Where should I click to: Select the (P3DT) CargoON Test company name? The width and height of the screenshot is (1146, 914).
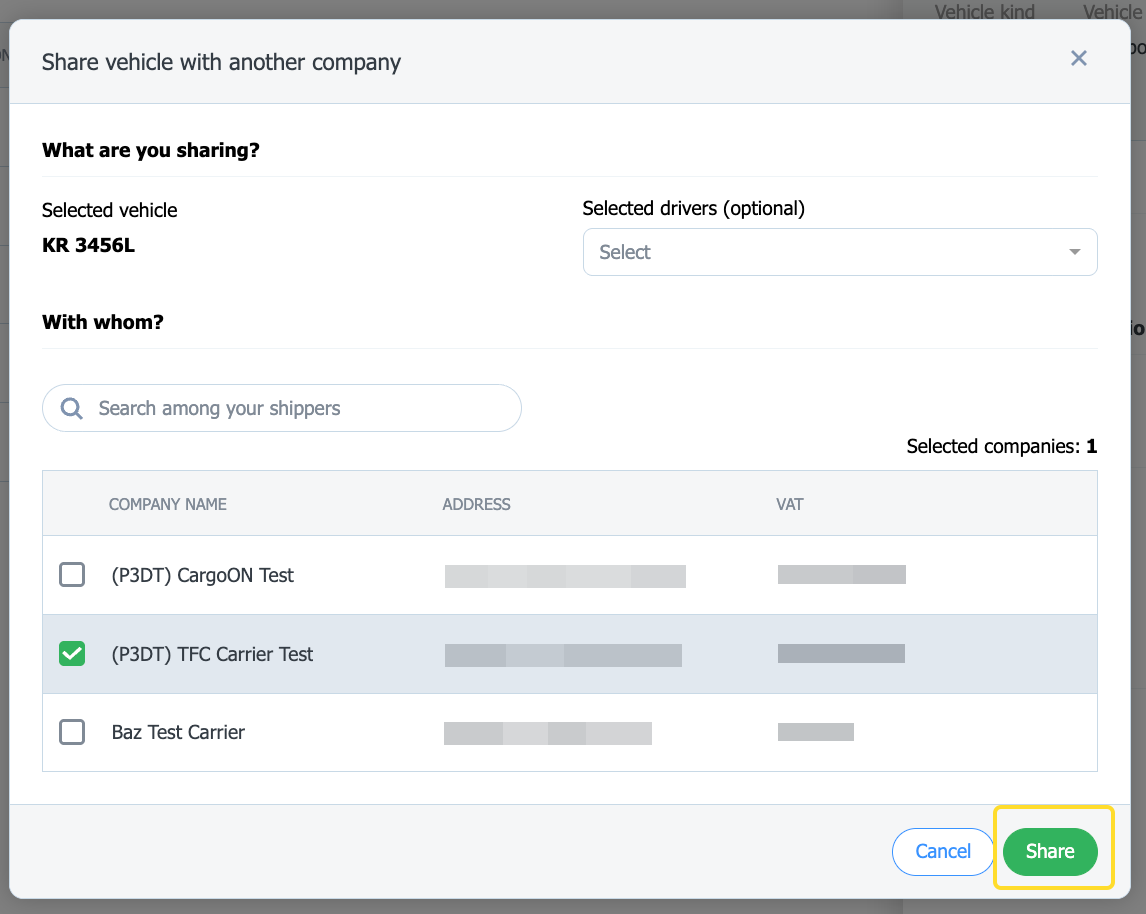(203, 575)
